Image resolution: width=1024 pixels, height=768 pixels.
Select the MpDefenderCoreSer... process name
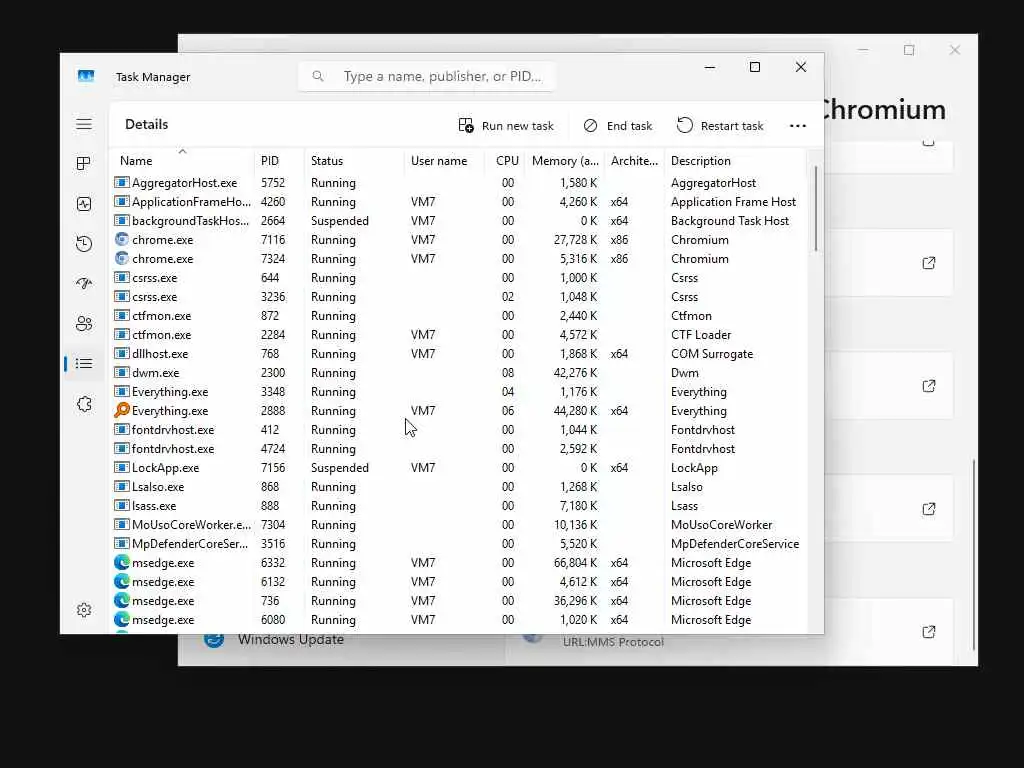point(190,543)
